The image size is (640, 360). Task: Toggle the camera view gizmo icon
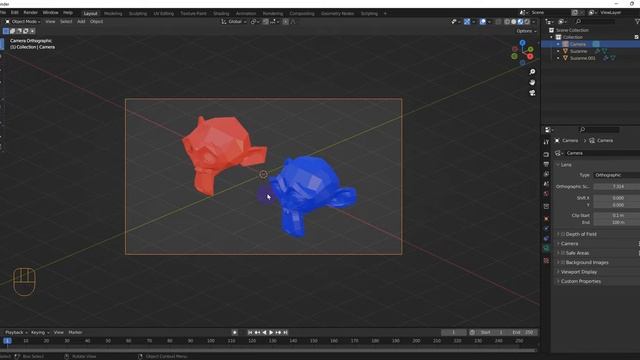click(532, 93)
